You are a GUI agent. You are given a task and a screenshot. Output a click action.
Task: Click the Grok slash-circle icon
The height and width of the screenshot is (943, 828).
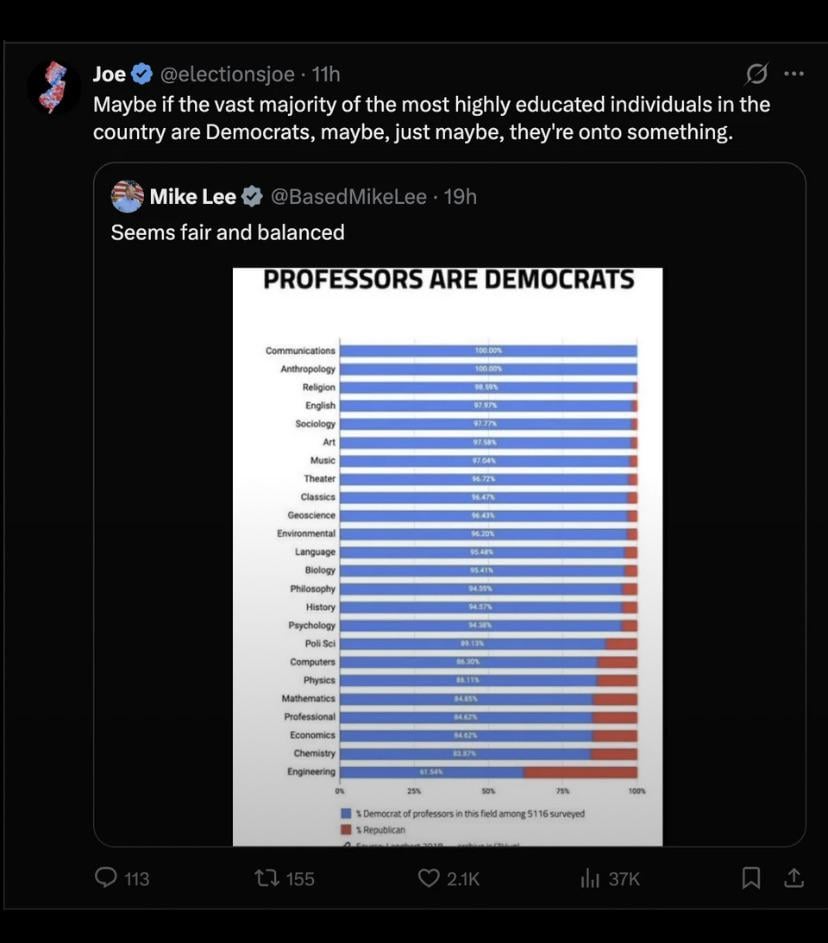757,74
